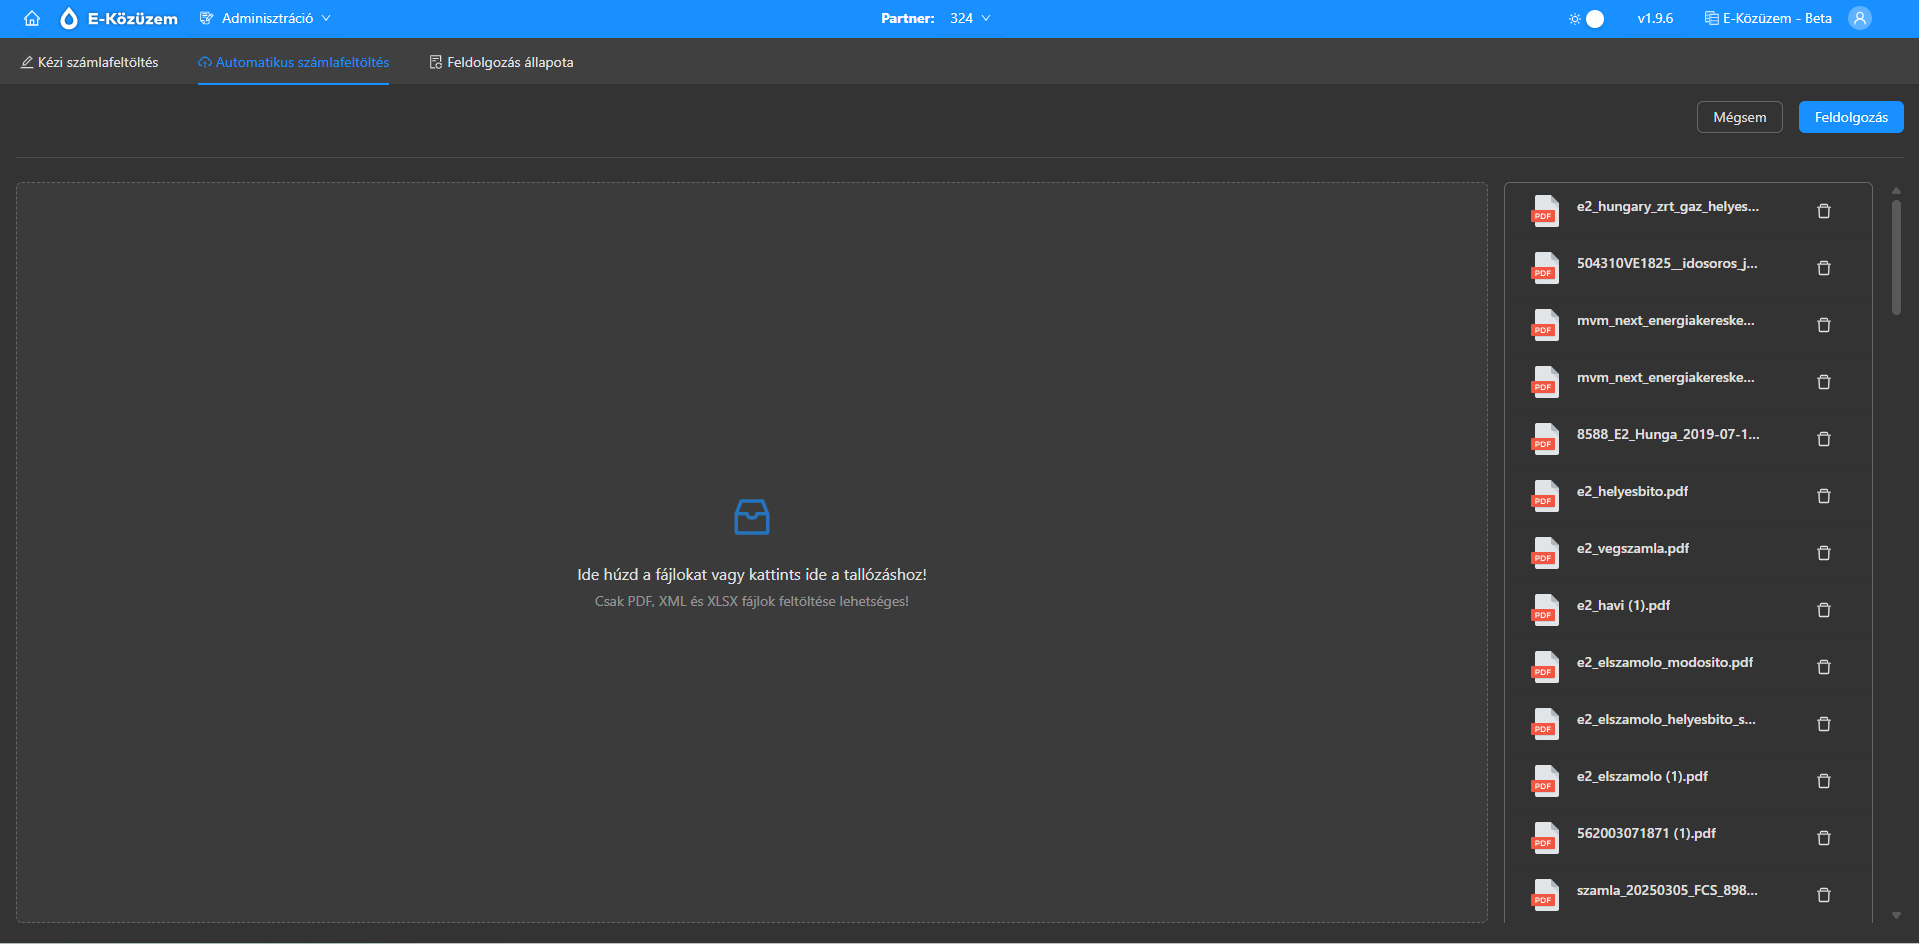Delete the e2_helyesbito.pdf file
Viewport: 1919px width, 944px height.
click(x=1823, y=496)
